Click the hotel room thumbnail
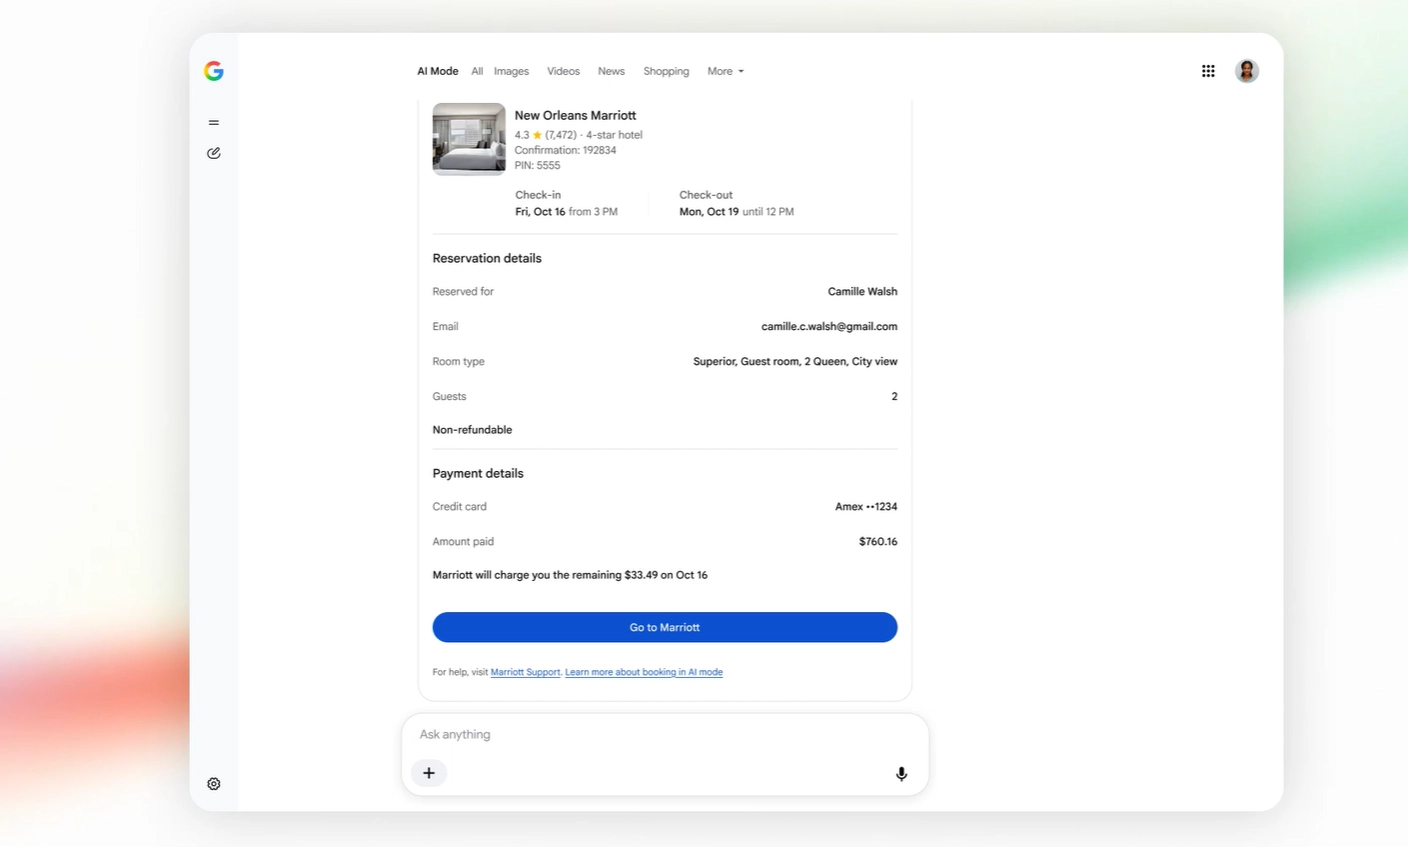1408x847 pixels. [x=469, y=139]
